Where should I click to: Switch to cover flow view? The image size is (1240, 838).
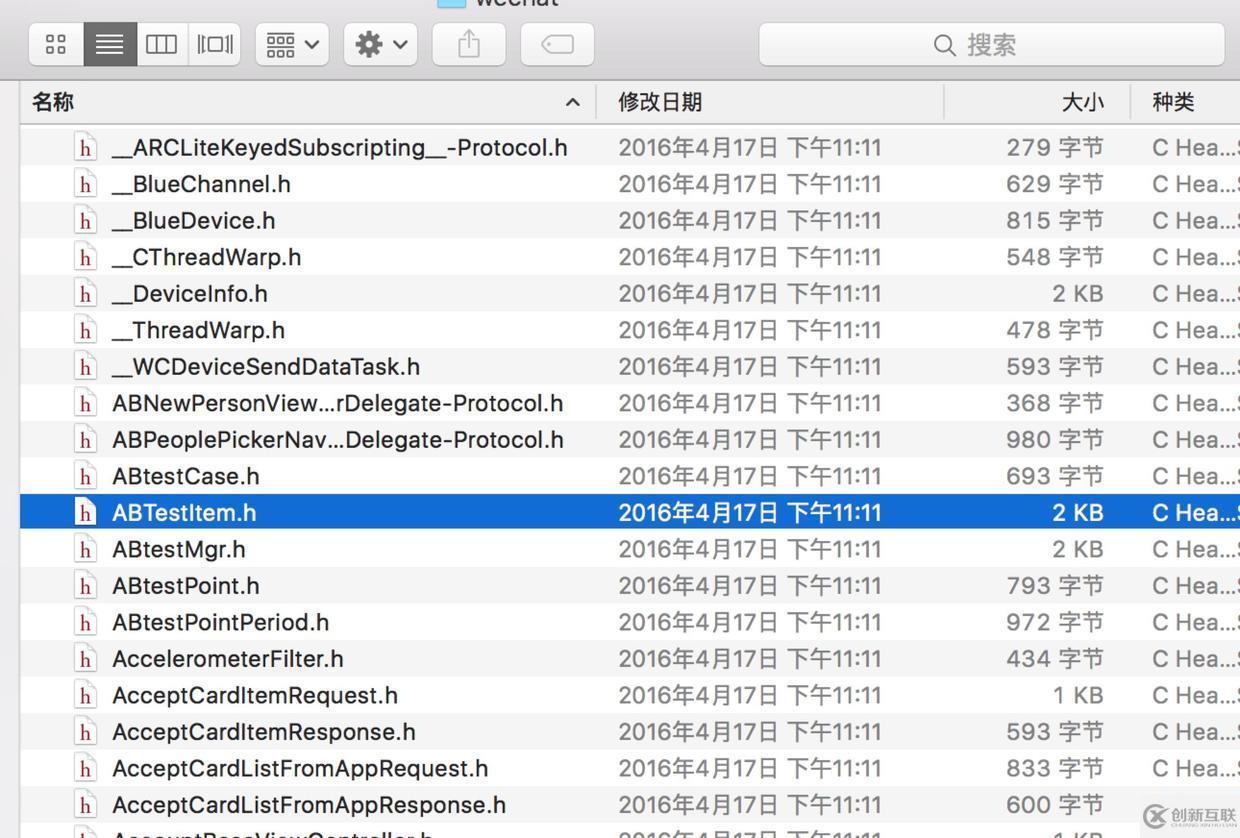215,44
